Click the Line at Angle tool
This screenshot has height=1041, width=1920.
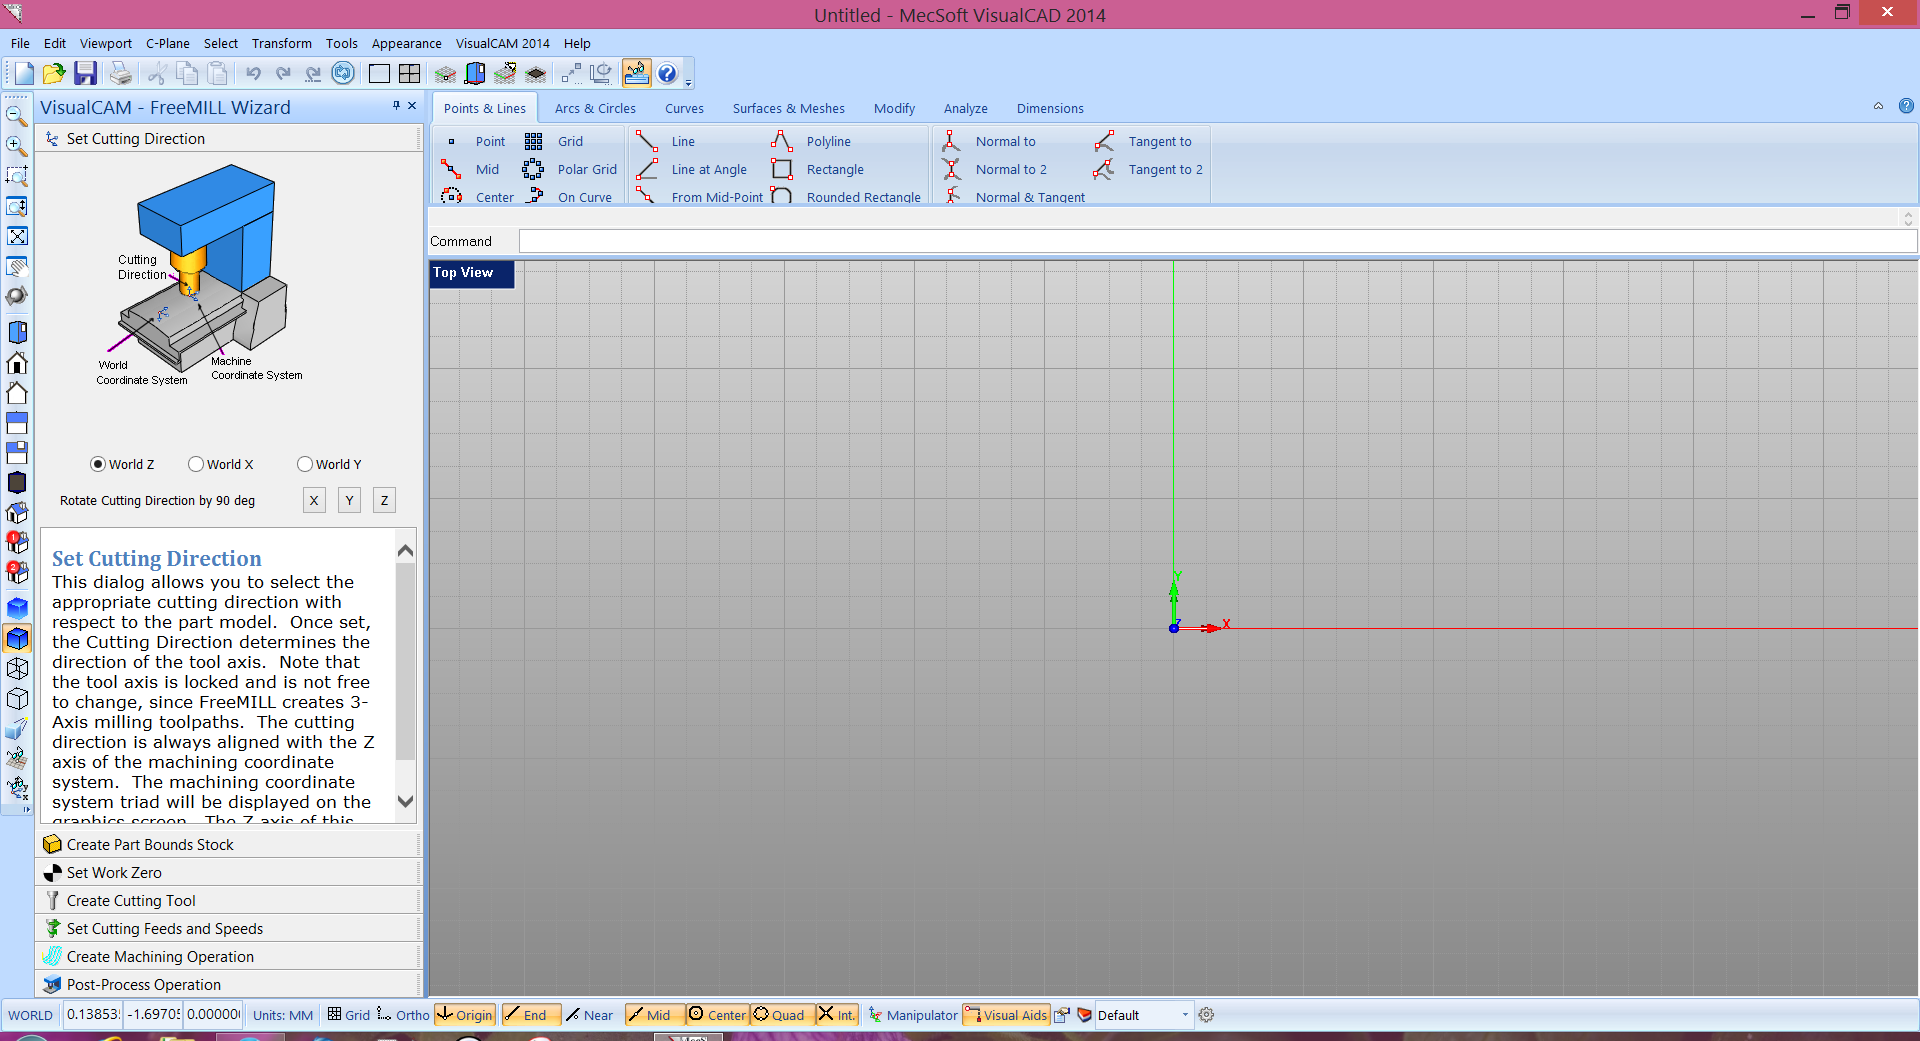[x=708, y=170]
